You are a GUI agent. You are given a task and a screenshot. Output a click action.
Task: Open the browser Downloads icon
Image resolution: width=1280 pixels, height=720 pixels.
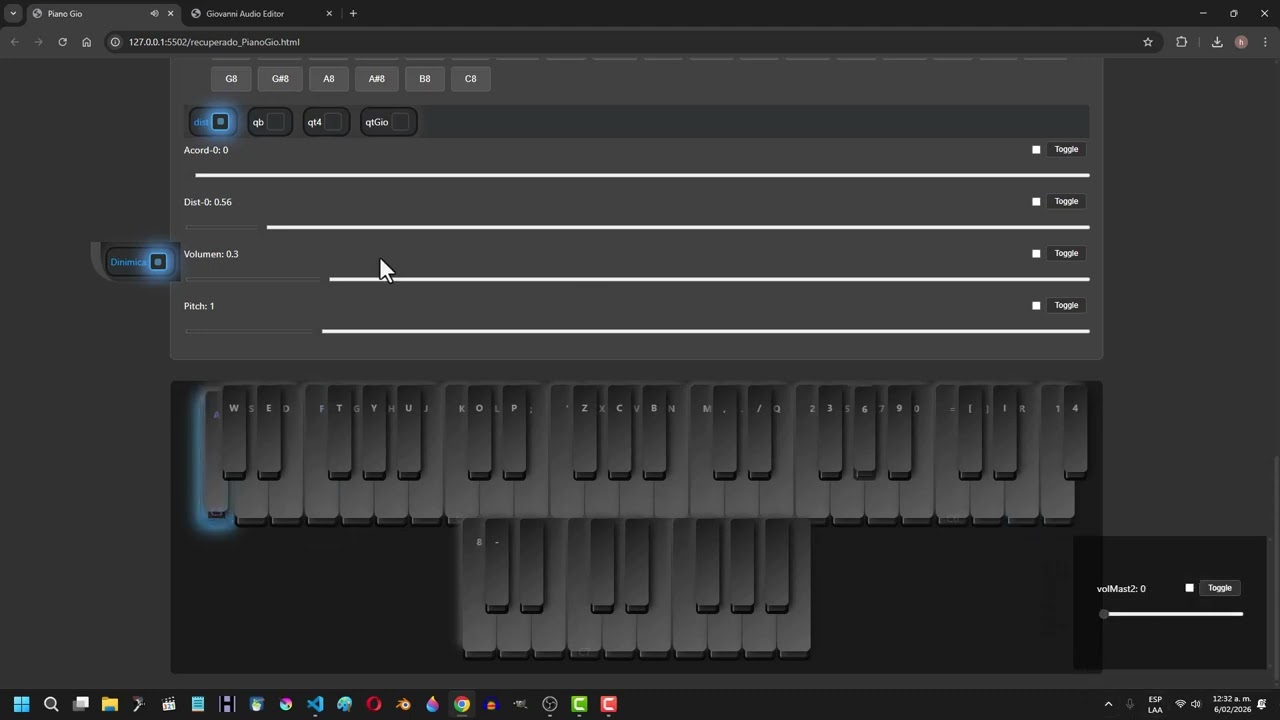(x=1217, y=42)
